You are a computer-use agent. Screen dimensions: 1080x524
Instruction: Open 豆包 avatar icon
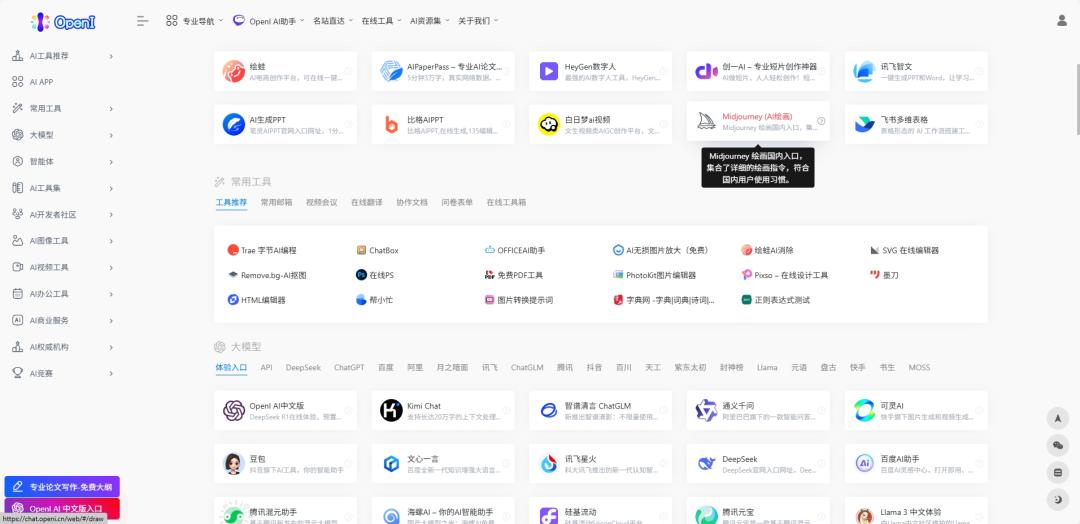pyautogui.click(x=233, y=463)
